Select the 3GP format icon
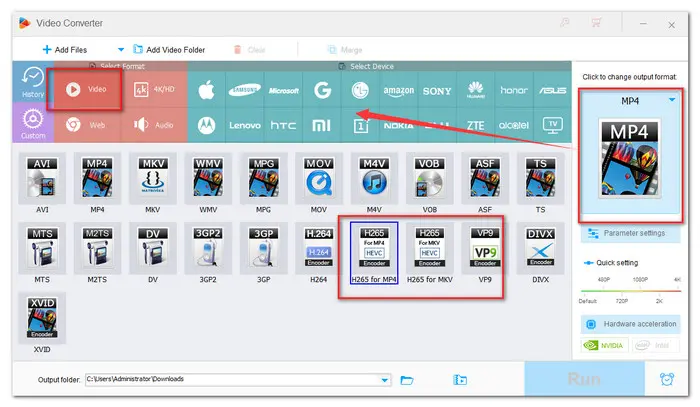The width and height of the screenshot is (700, 407). pos(263,248)
